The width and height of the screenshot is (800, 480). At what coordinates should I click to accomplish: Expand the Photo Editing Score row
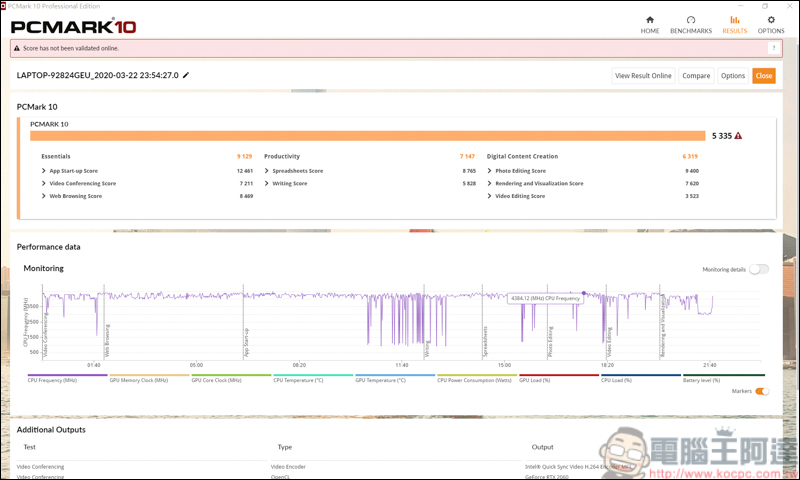[490, 171]
